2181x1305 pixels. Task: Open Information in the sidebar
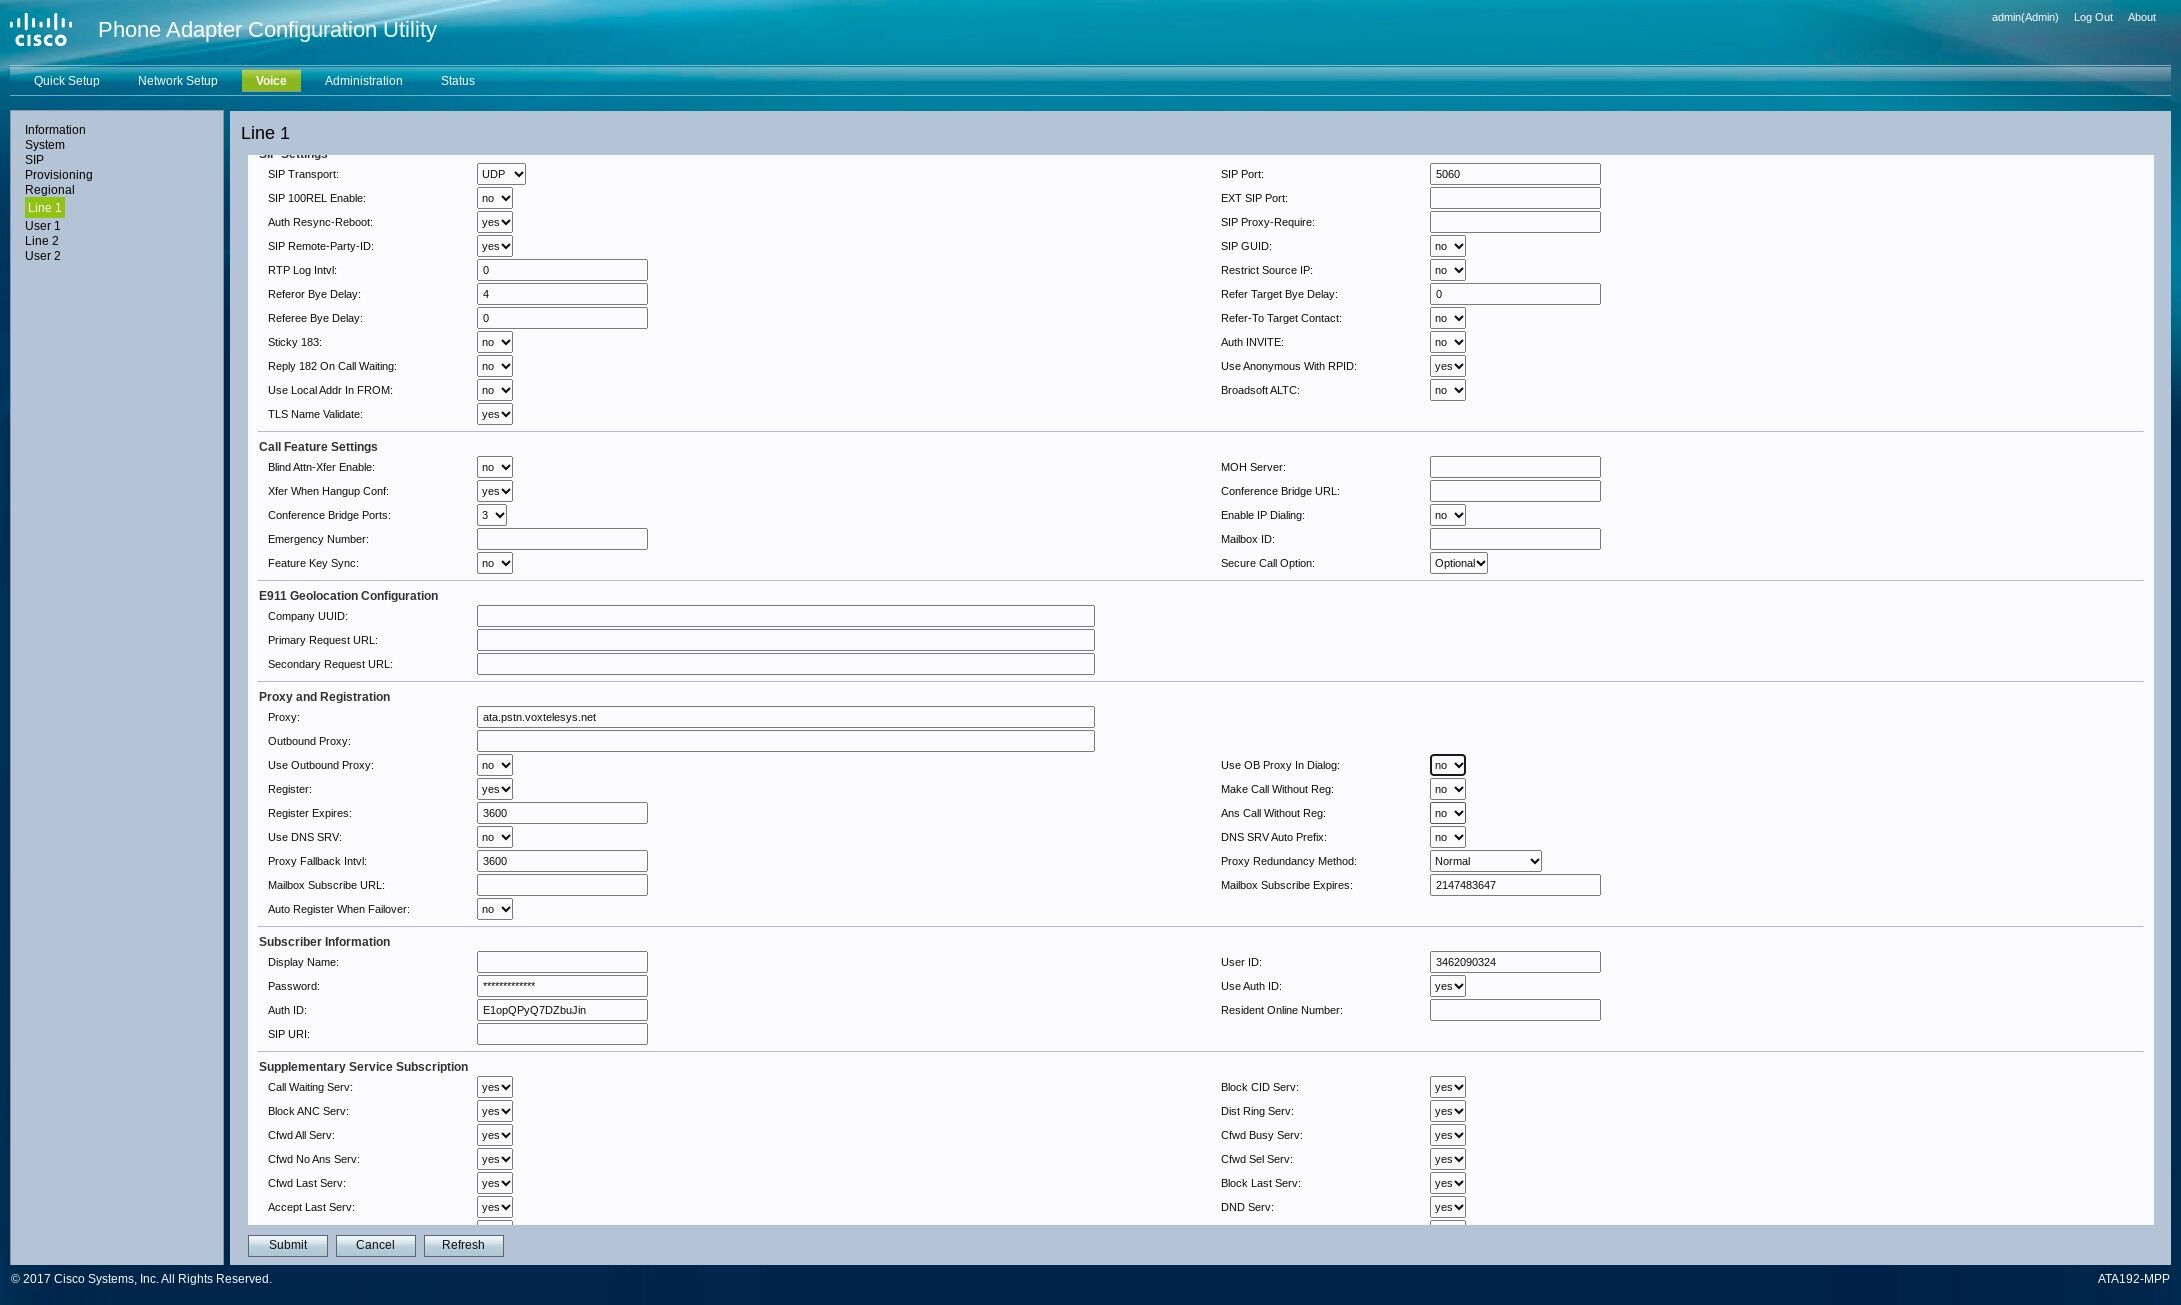click(x=55, y=130)
